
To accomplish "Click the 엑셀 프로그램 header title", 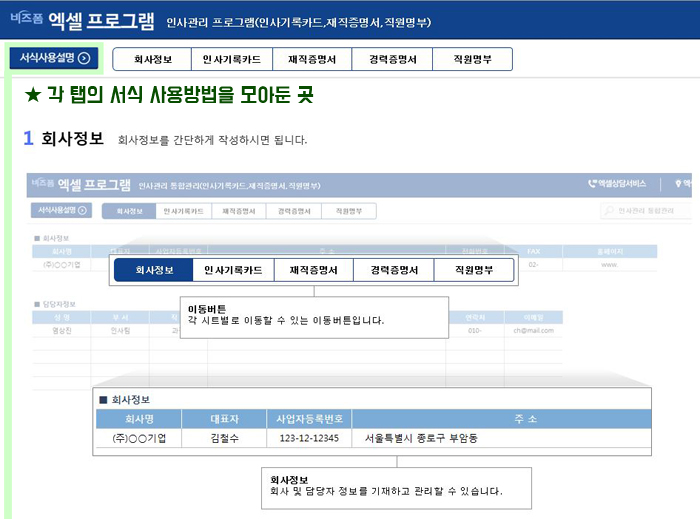I will (x=101, y=21).
